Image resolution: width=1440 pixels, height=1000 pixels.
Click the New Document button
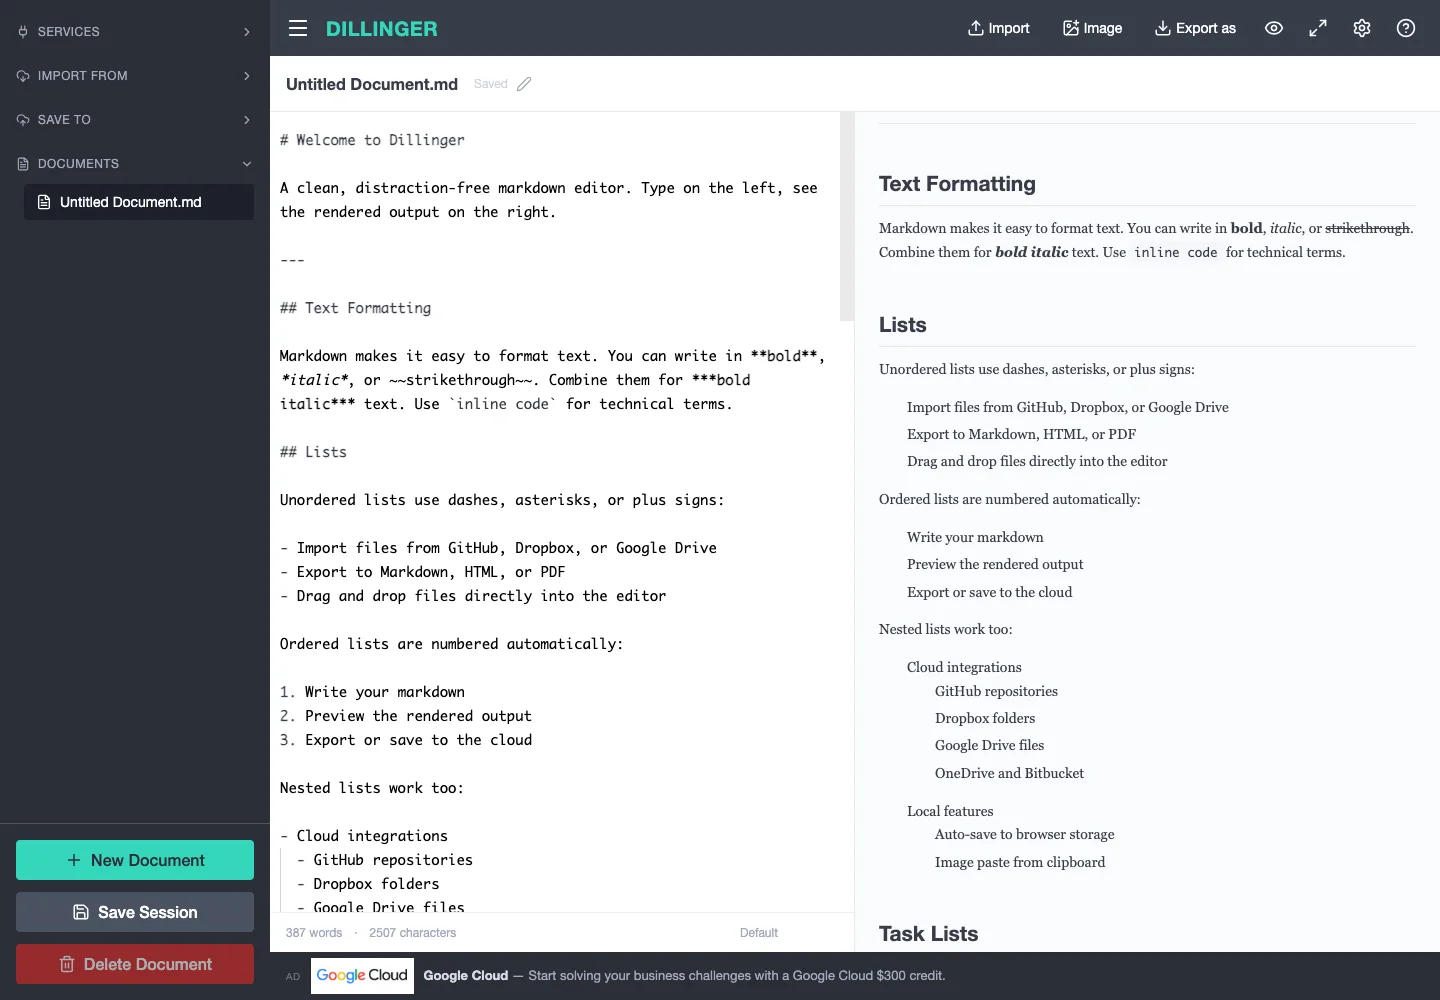pyautogui.click(x=135, y=860)
